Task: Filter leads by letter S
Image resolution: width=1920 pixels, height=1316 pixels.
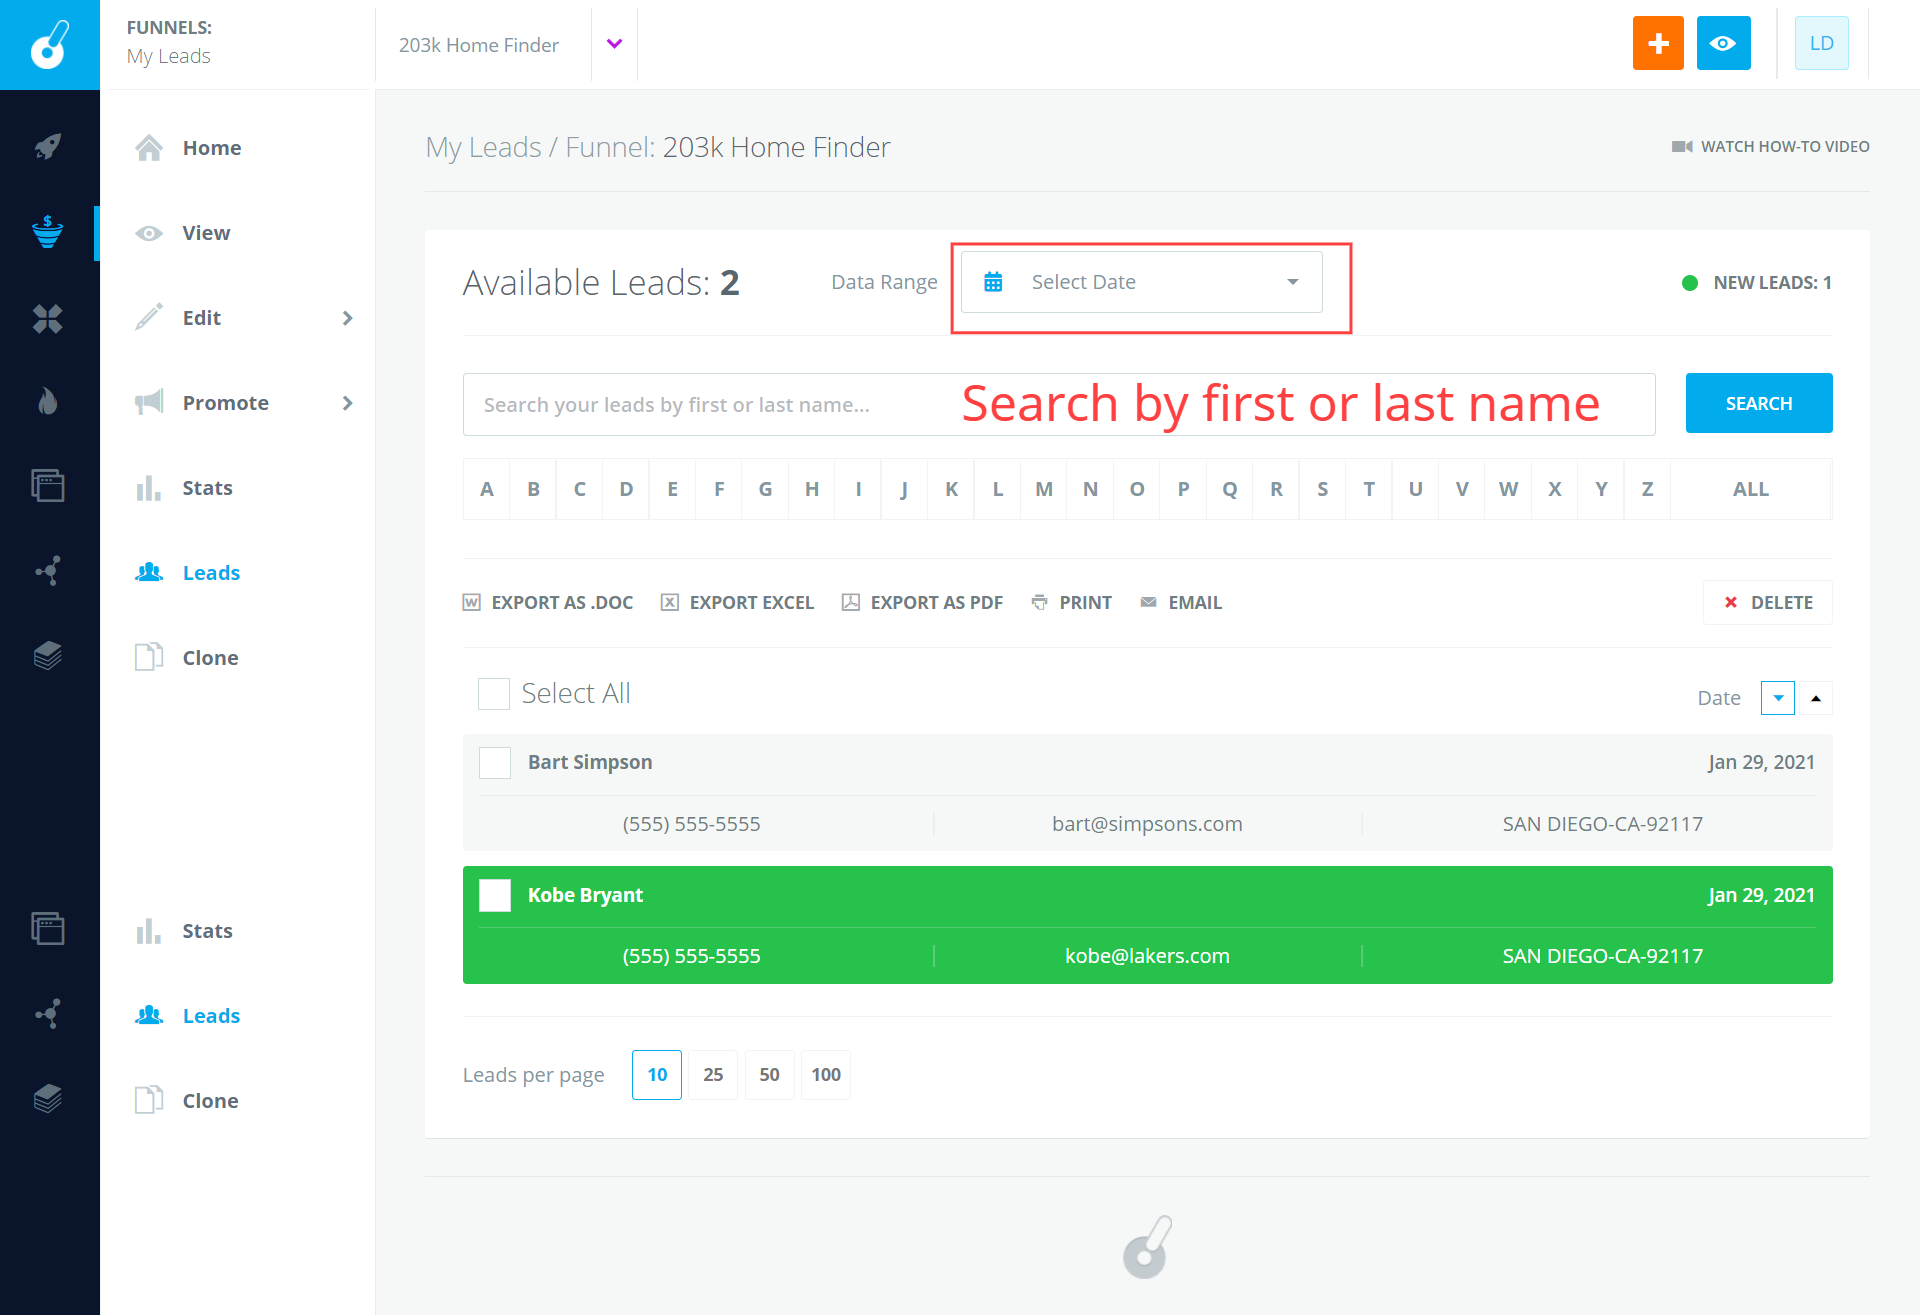Action: tap(1323, 489)
